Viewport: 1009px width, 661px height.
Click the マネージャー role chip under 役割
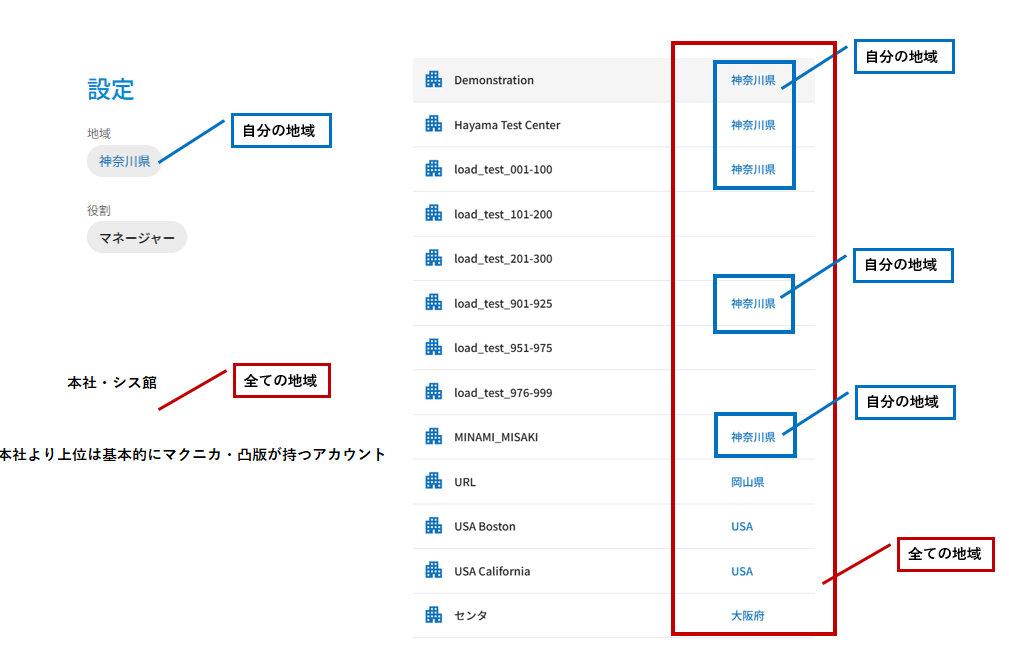coord(137,238)
